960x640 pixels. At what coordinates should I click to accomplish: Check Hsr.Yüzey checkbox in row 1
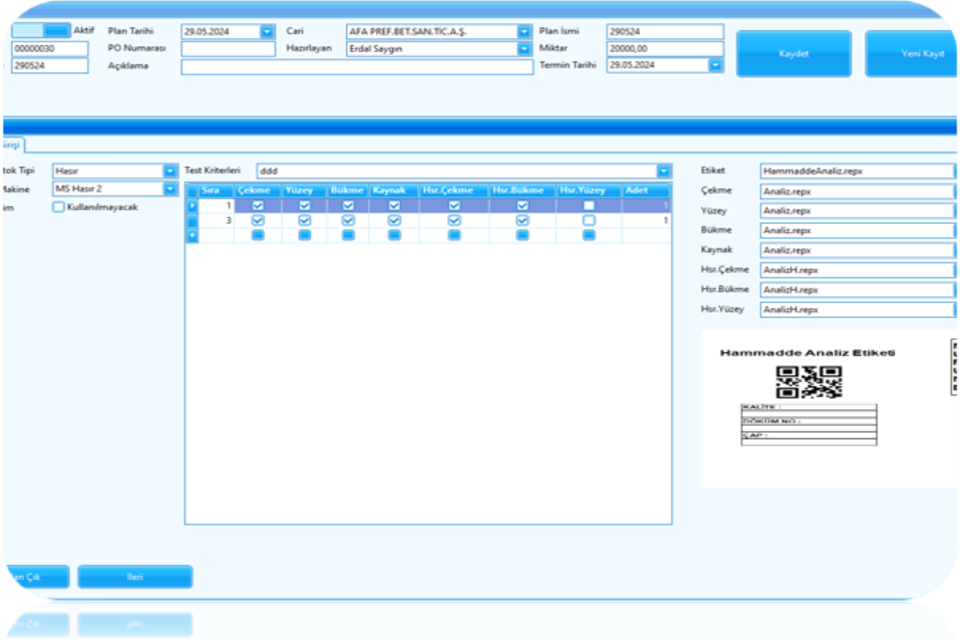589,205
